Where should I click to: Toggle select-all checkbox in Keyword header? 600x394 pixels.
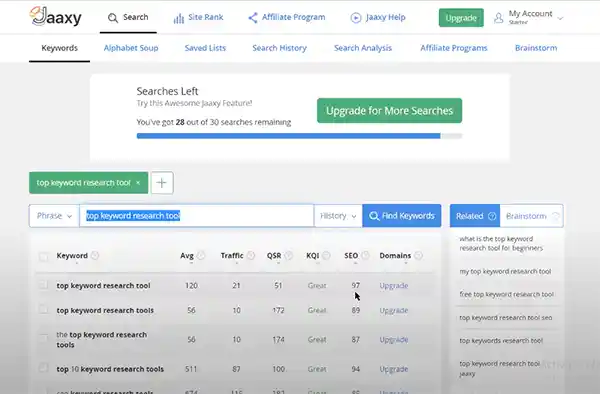point(44,256)
